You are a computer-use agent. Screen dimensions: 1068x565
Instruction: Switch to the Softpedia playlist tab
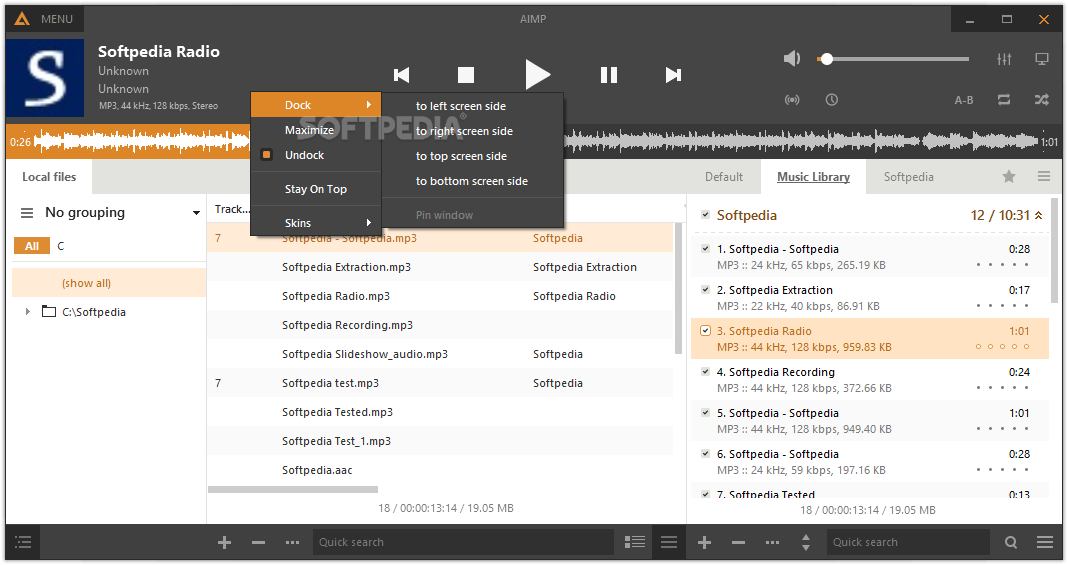coord(909,177)
